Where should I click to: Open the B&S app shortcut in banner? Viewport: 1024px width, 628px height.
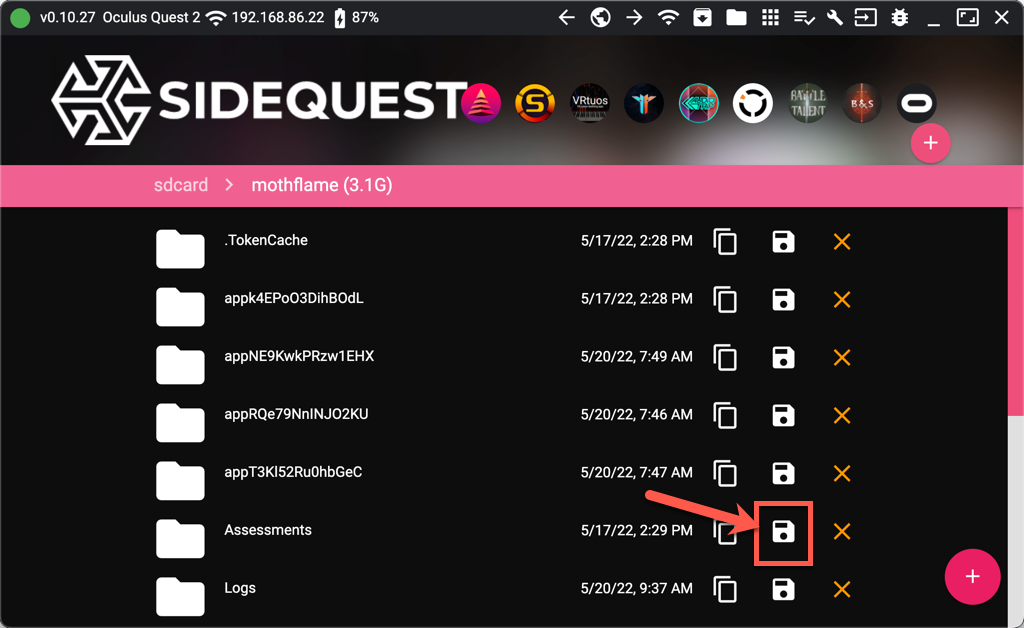tap(861, 102)
